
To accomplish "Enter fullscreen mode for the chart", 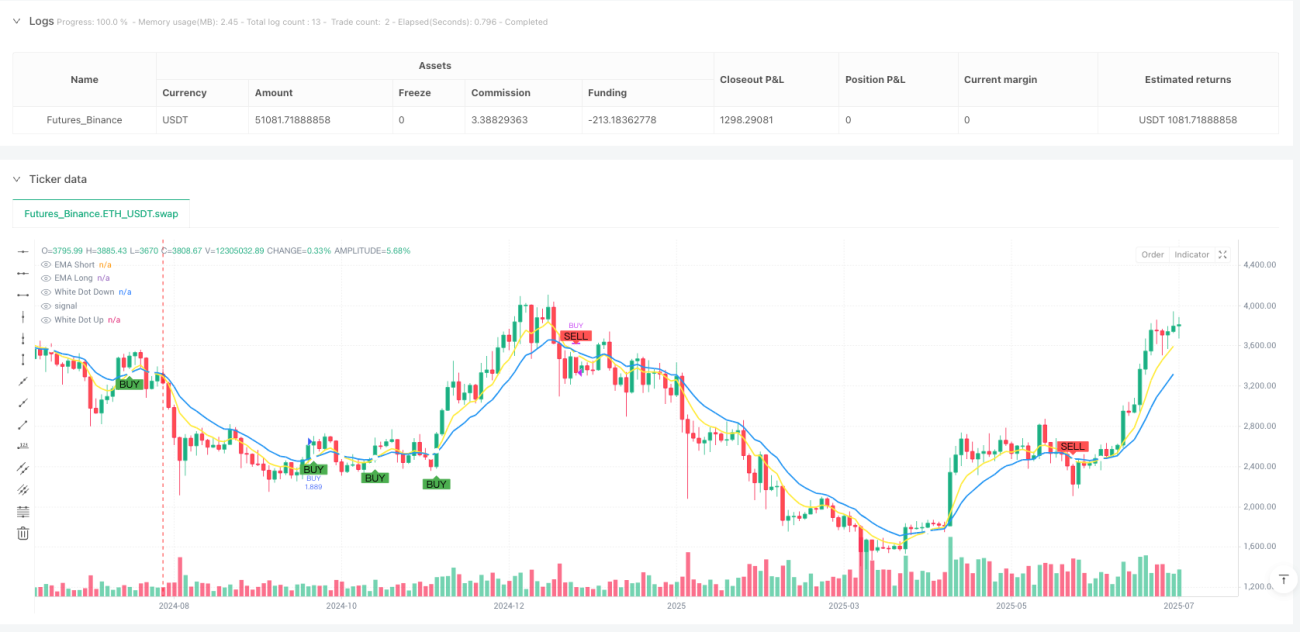I will click(1222, 254).
